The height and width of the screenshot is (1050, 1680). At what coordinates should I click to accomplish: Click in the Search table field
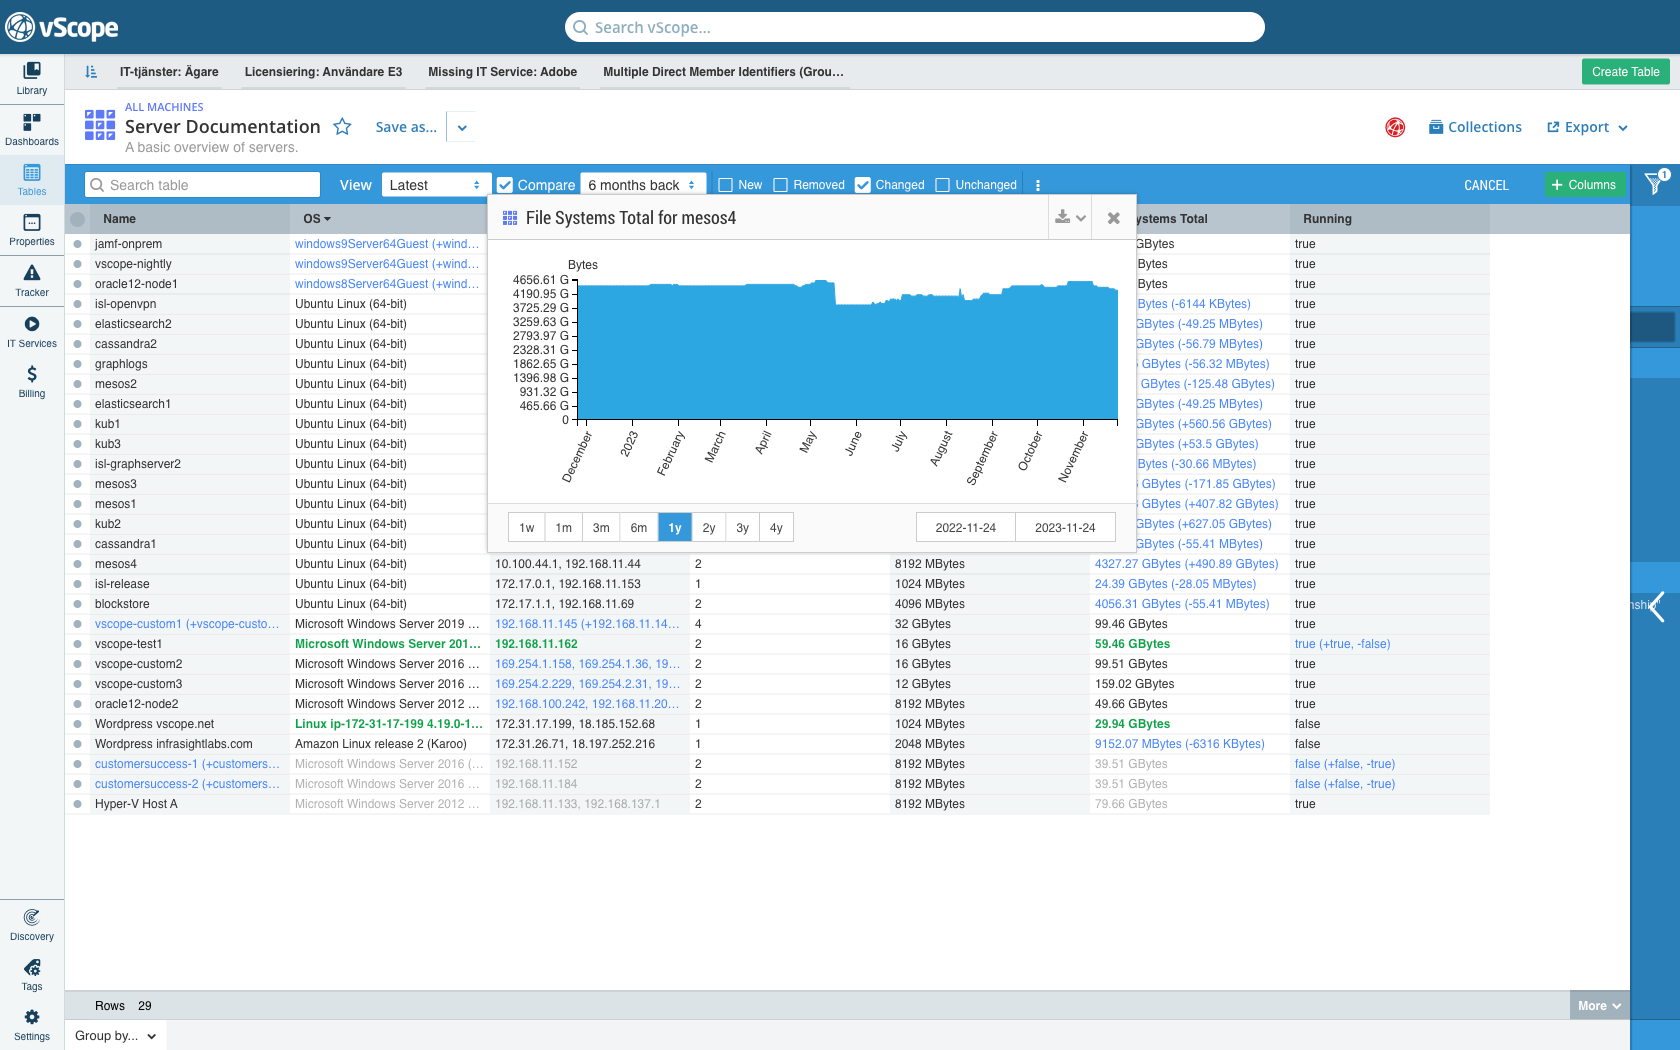(x=202, y=185)
